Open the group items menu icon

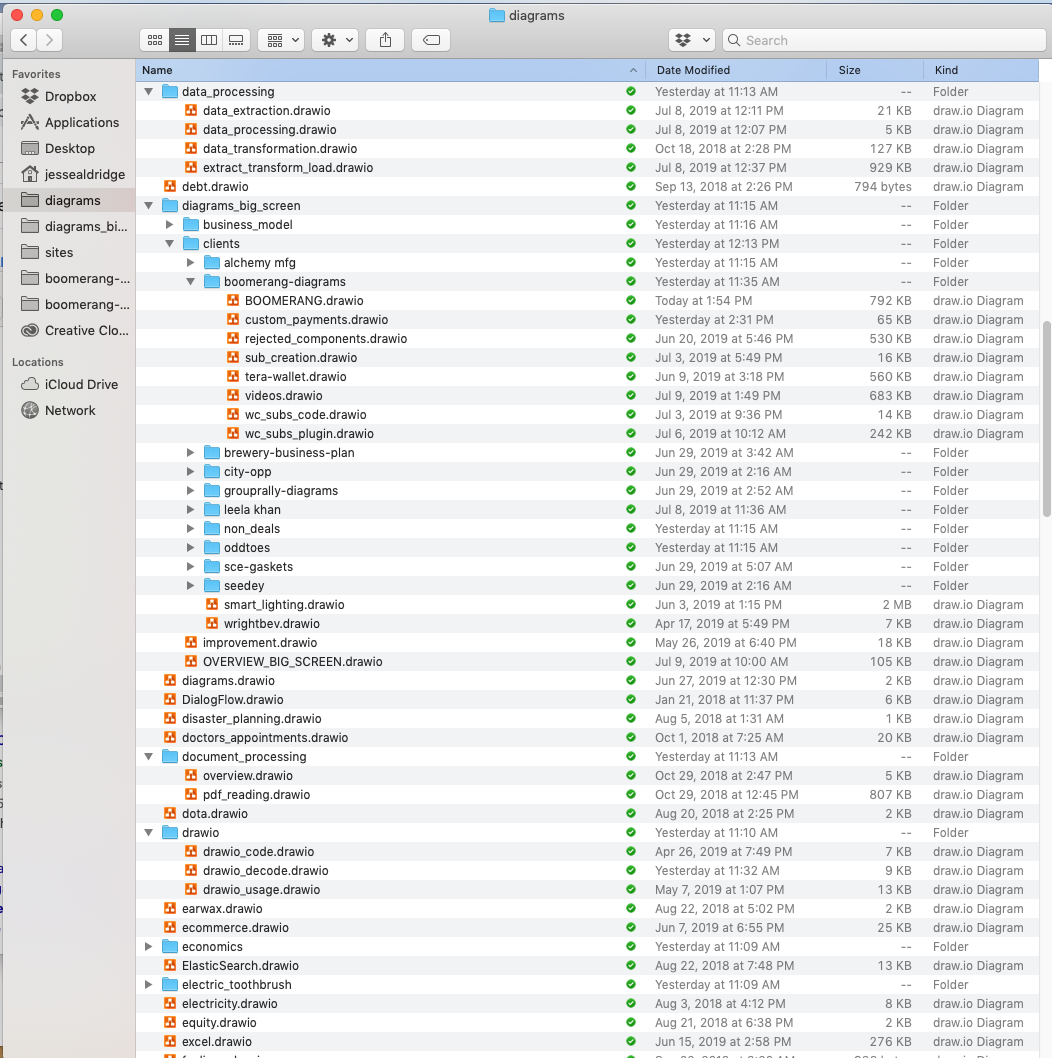click(x=279, y=40)
